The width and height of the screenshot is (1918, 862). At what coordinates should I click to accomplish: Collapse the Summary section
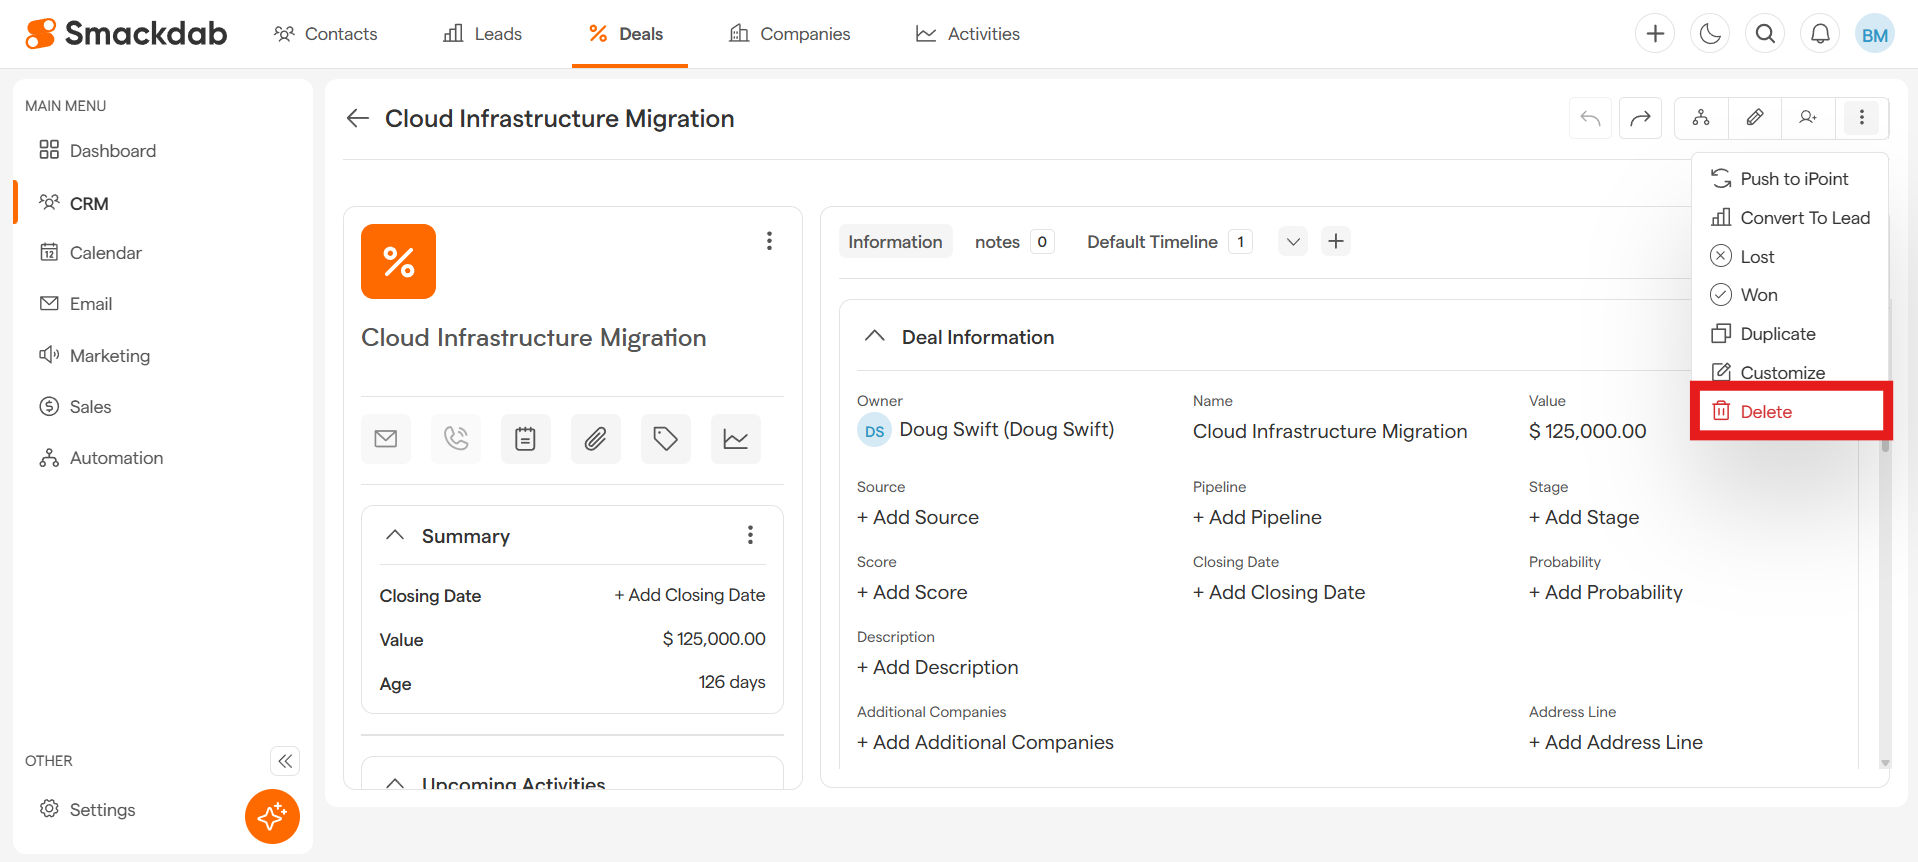click(x=395, y=536)
